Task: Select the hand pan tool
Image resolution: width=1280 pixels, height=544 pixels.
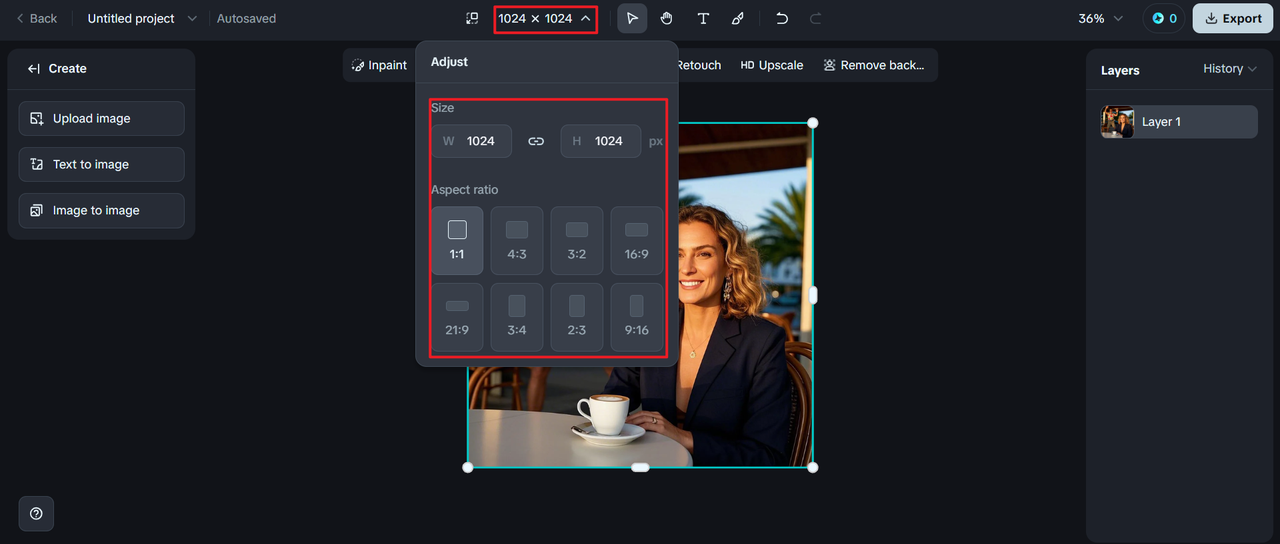Action: pyautogui.click(x=666, y=18)
